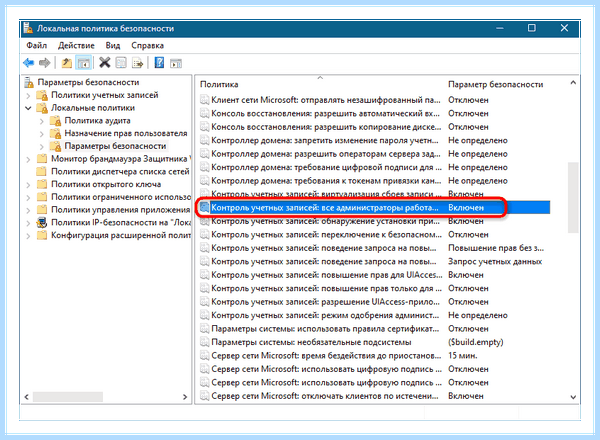Click the tree pane horizontal scrollbar thumb
Screen dimensions: 600x440
click(68, 397)
